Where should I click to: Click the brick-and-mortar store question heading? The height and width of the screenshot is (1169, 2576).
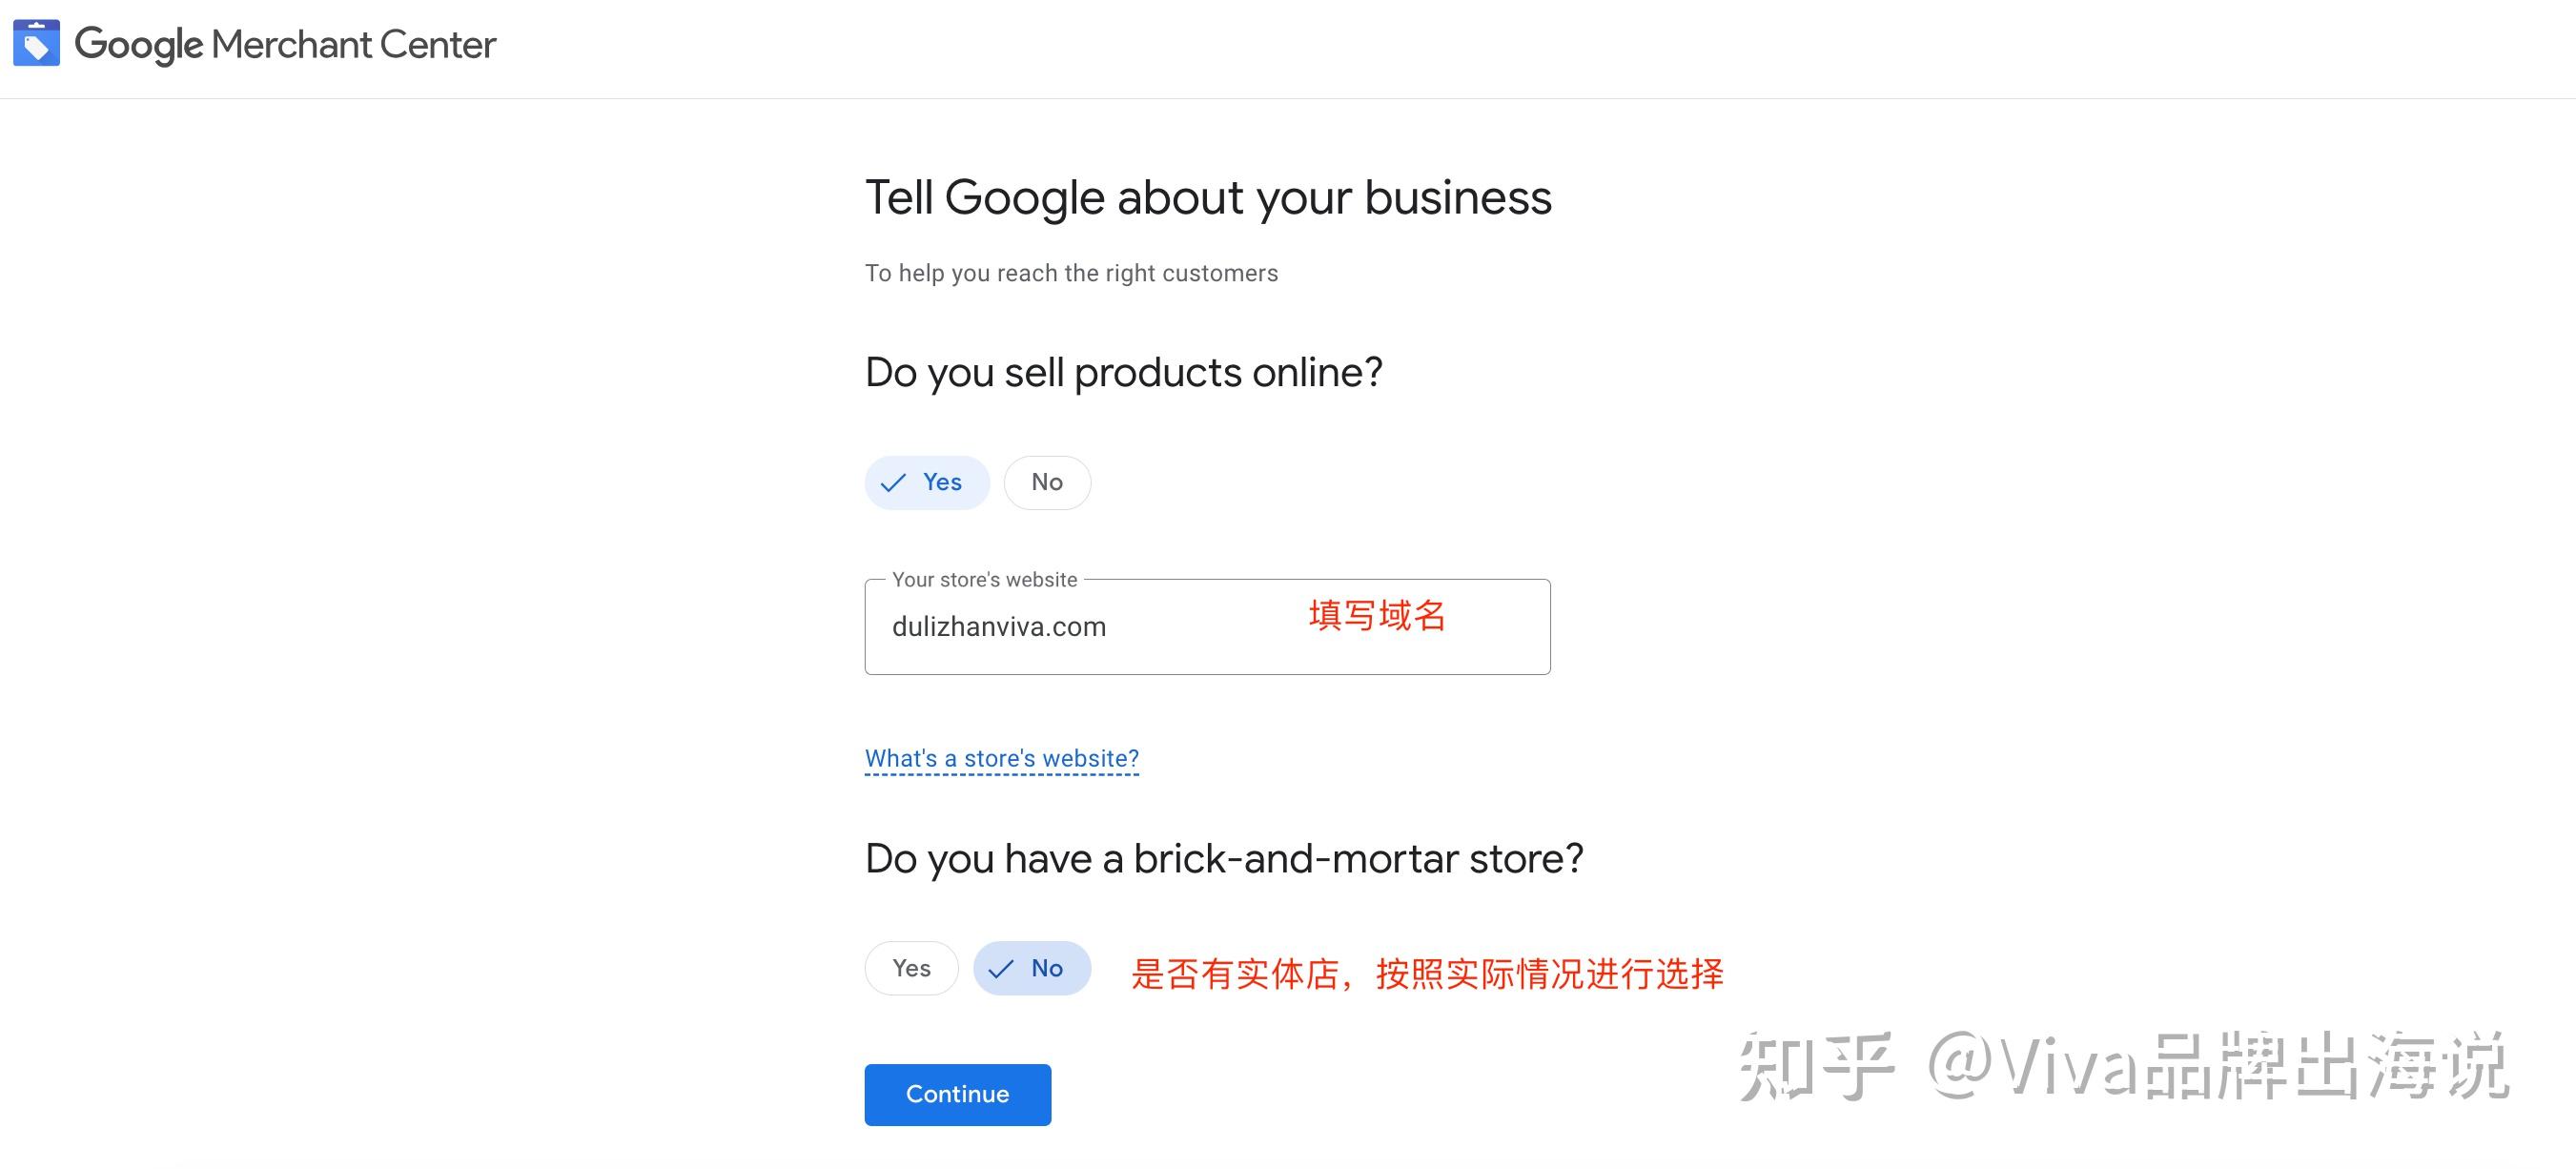pyautogui.click(x=1223, y=858)
